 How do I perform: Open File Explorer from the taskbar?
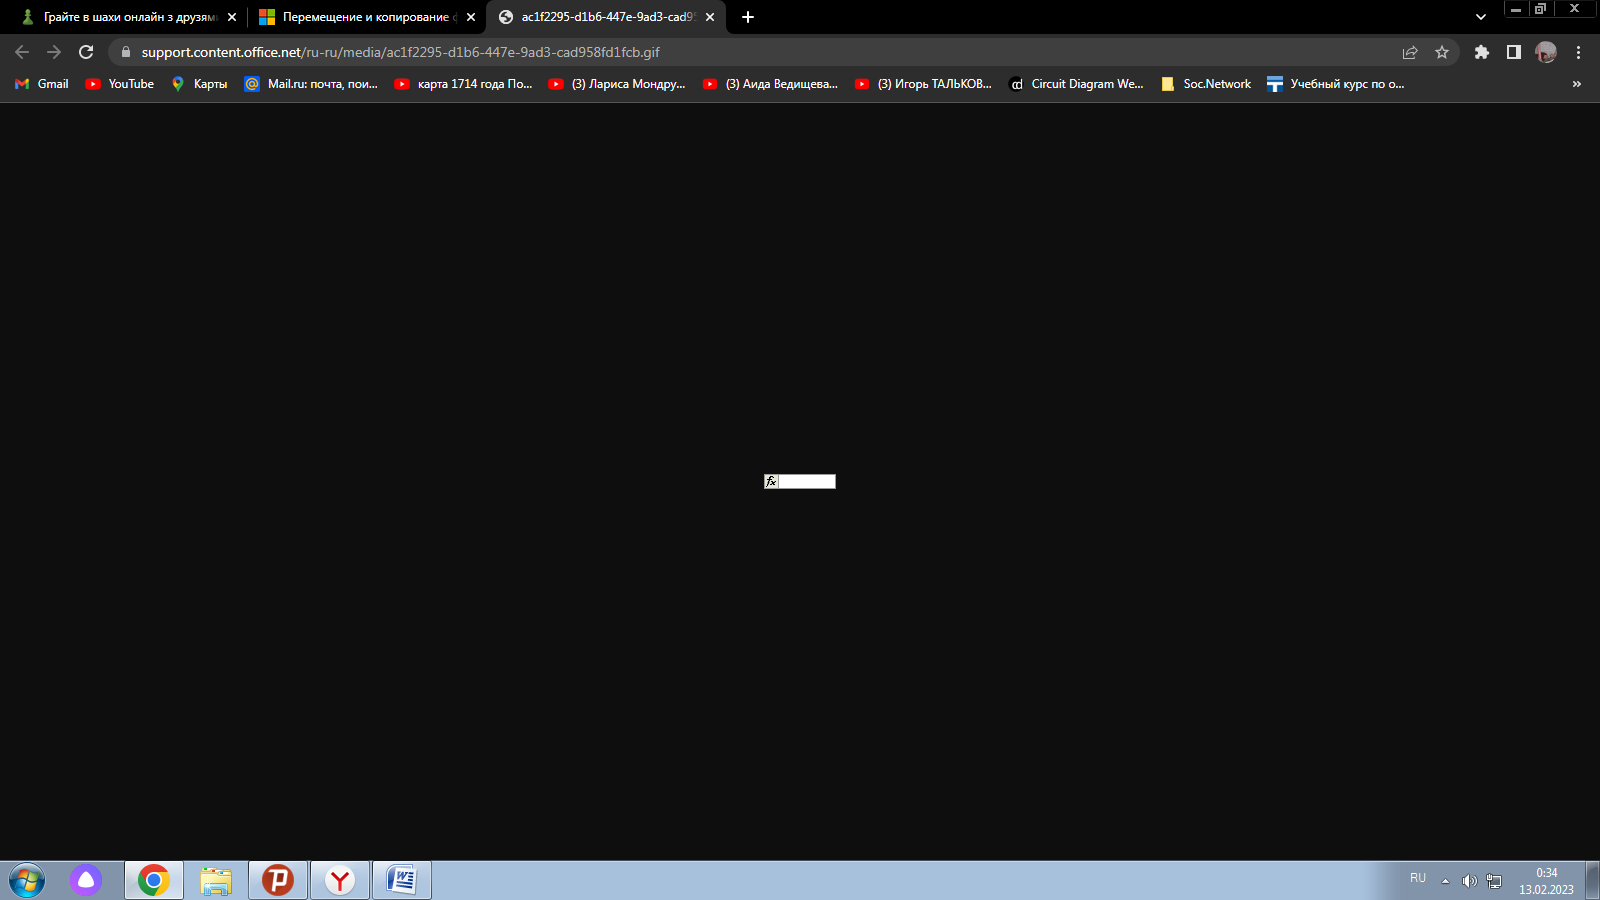pyautogui.click(x=216, y=880)
